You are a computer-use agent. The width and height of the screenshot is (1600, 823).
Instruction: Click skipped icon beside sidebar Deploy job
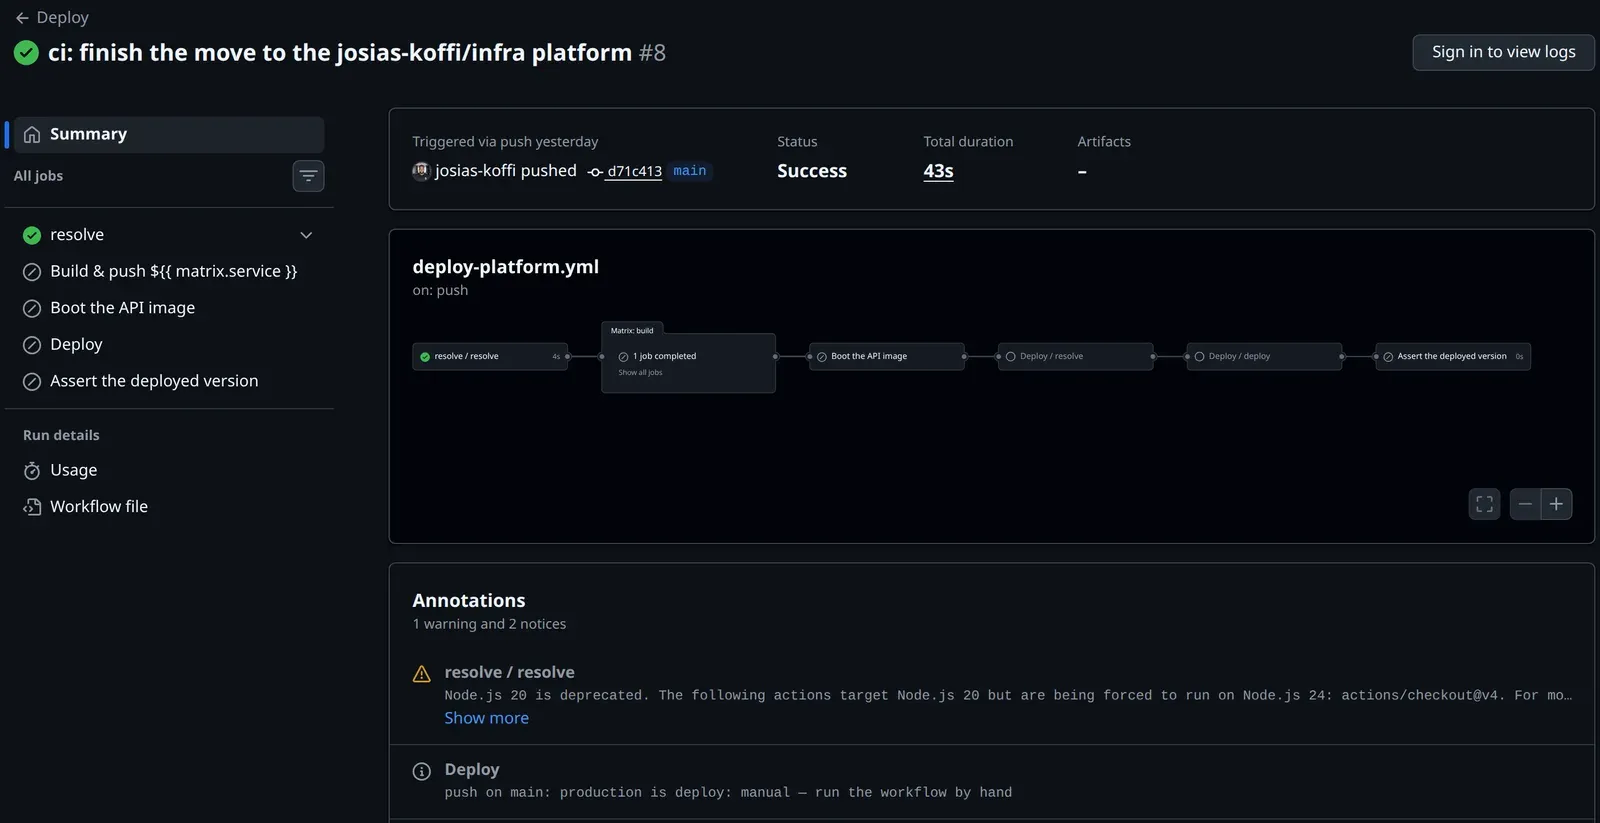pos(32,345)
